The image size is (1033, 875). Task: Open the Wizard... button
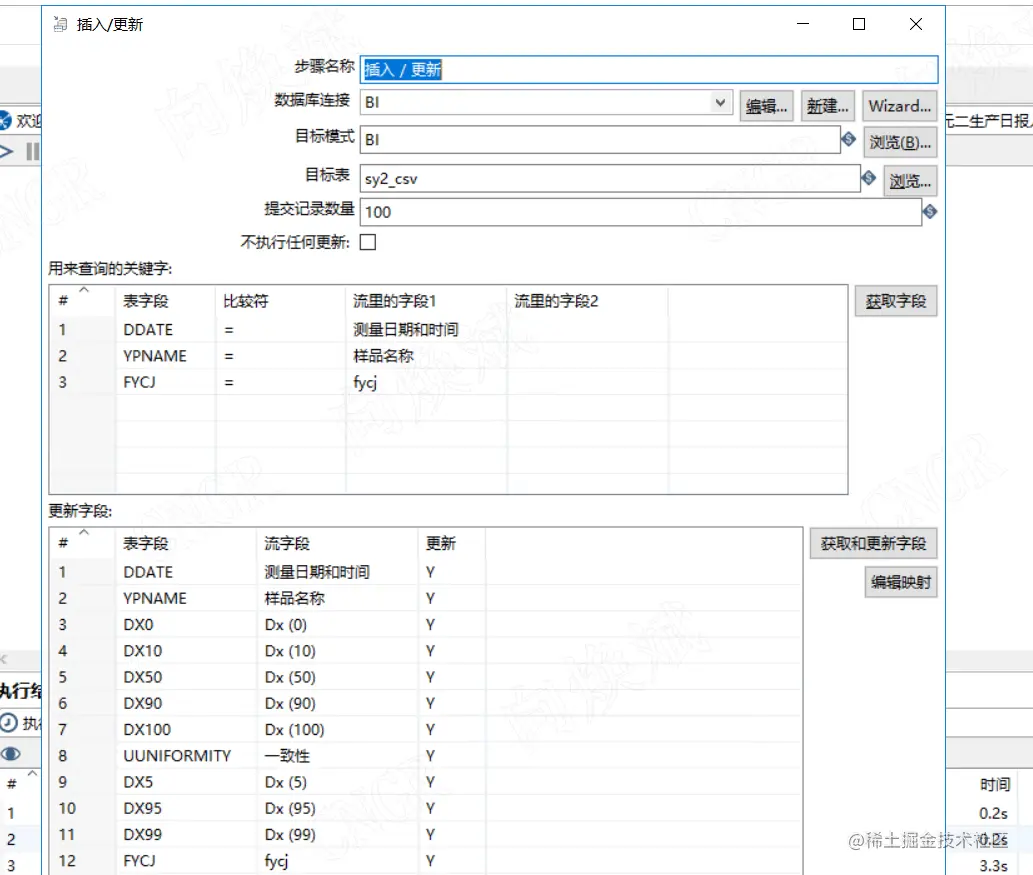coord(899,106)
